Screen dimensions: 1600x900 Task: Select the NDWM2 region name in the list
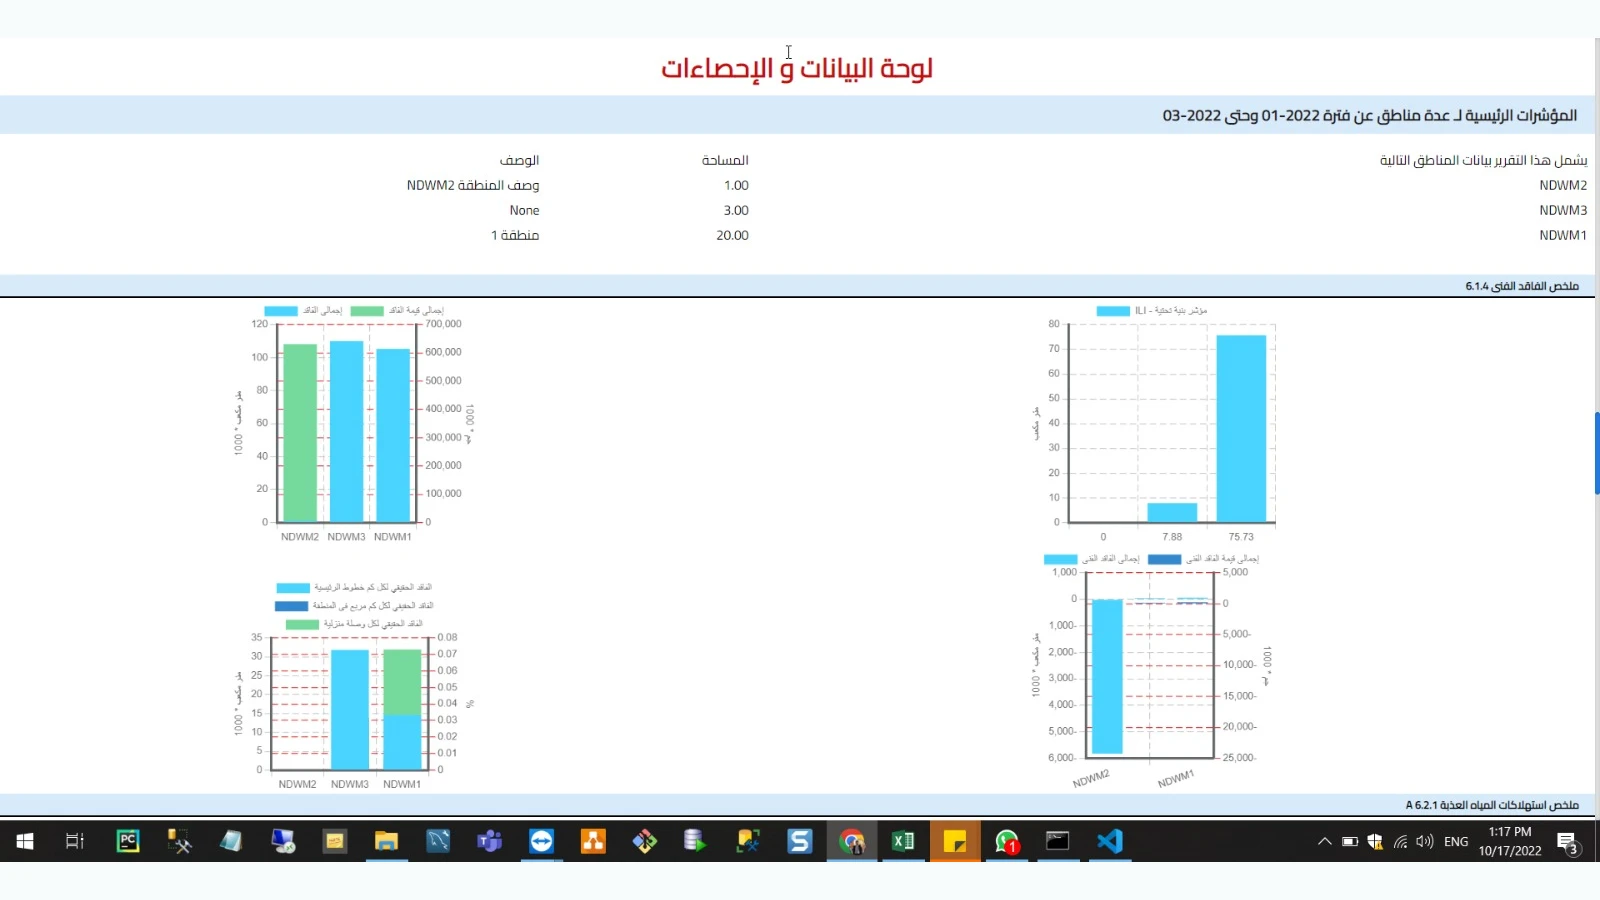tap(1563, 186)
